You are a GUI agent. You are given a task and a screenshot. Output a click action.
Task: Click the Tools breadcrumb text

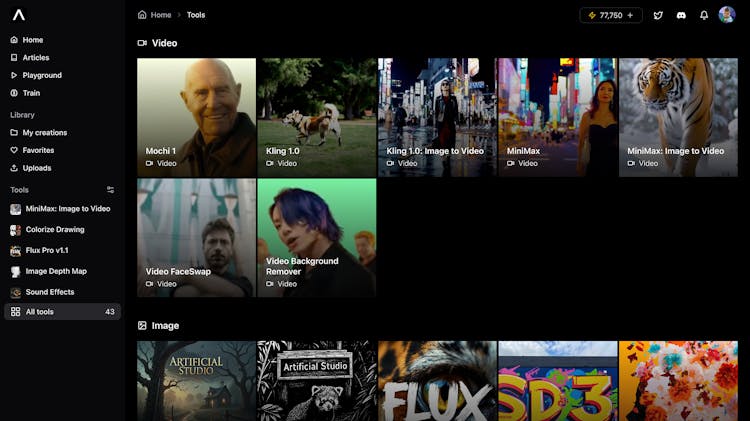point(196,15)
